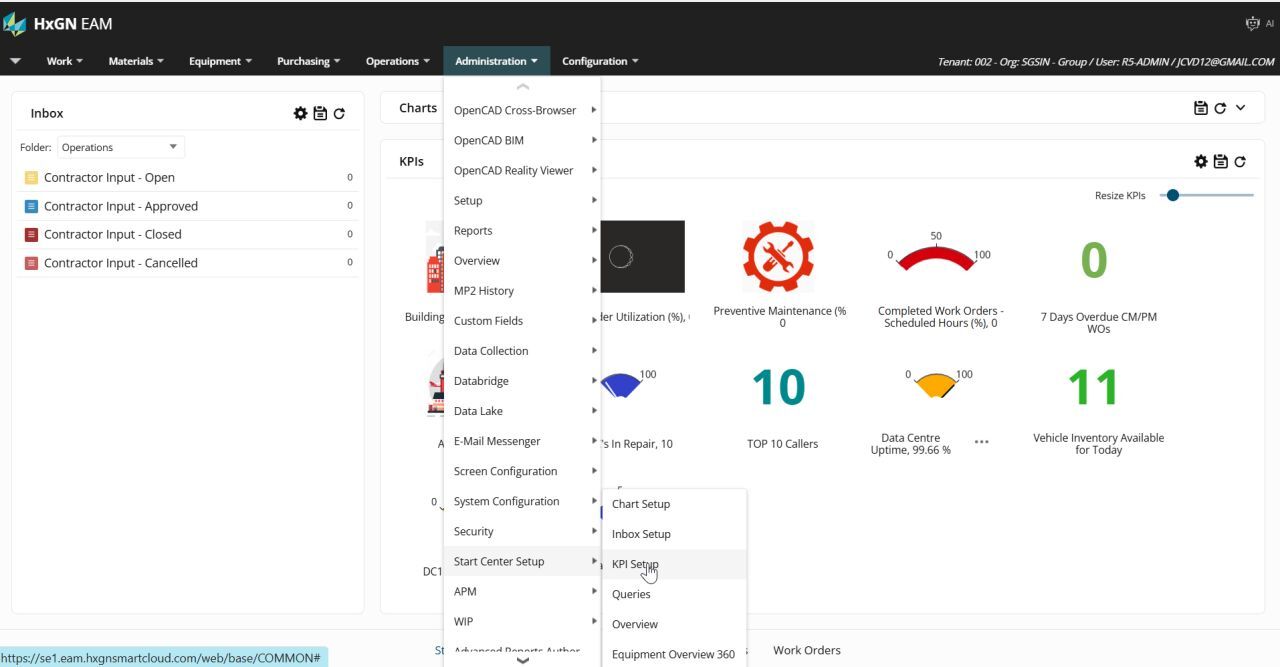Click the Inbox settings gear icon
The image size is (1280, 667).
pyautogui.click(x=300, y=114)
